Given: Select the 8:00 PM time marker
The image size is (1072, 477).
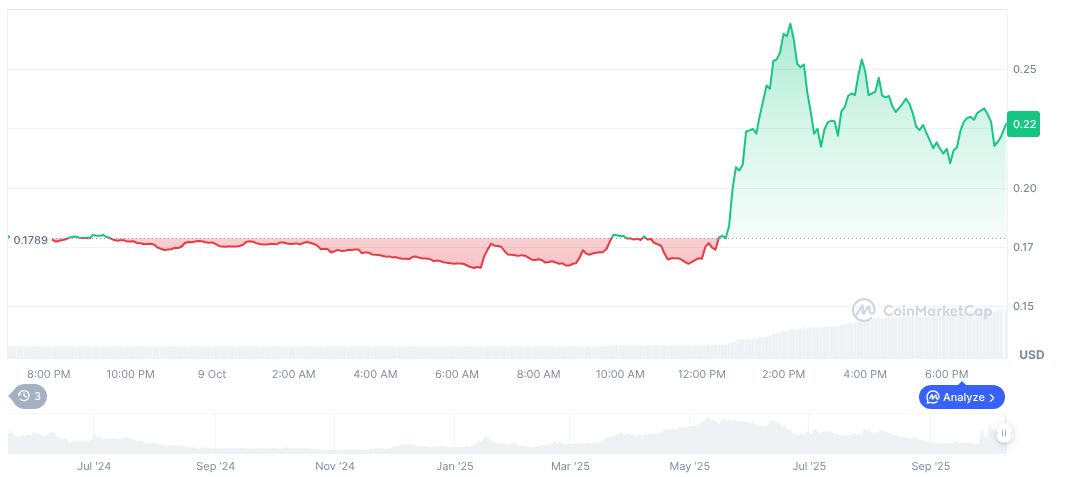Looking at the screenshot, I should 48,374.
